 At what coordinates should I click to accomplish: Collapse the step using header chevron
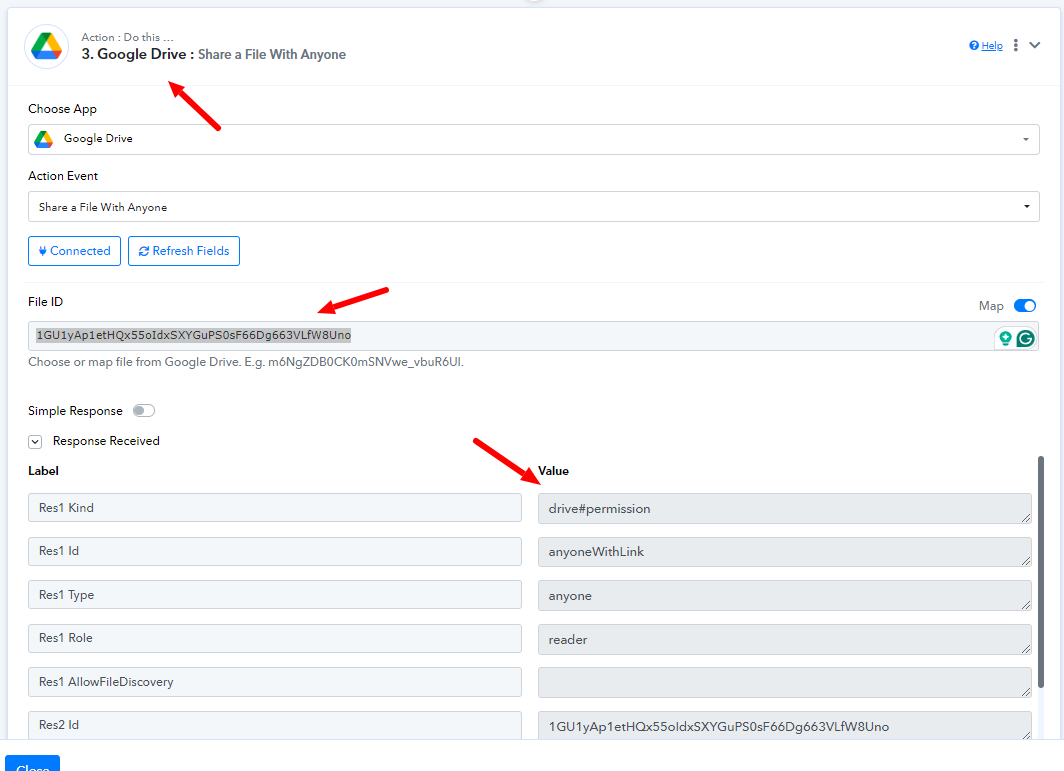pos(1035,45)
